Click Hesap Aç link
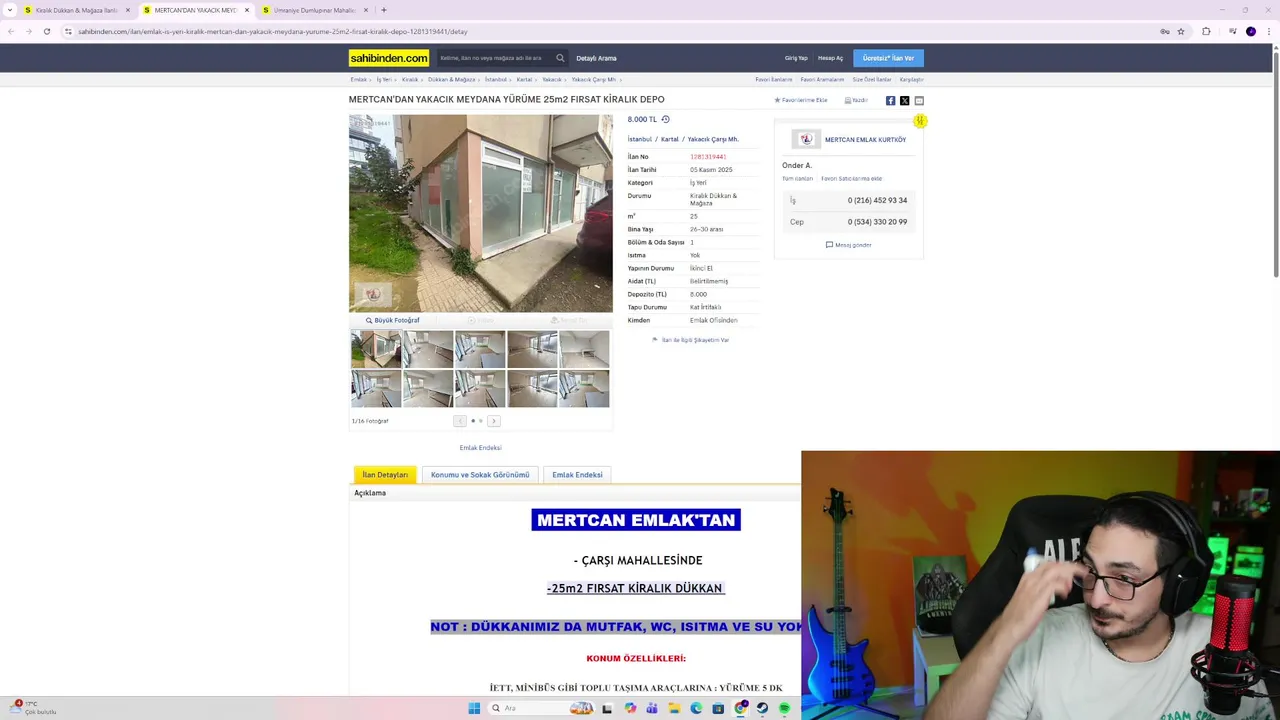 point(830,58)
